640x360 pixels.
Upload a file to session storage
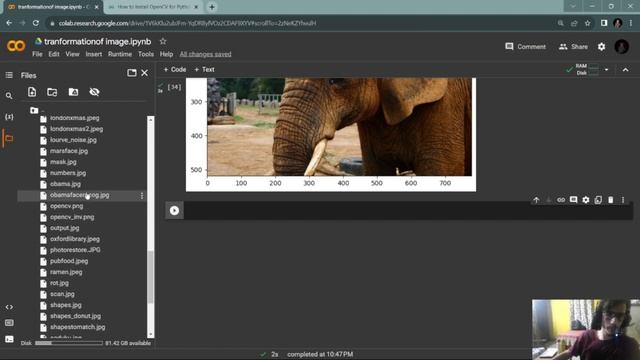tap(32, 92)
